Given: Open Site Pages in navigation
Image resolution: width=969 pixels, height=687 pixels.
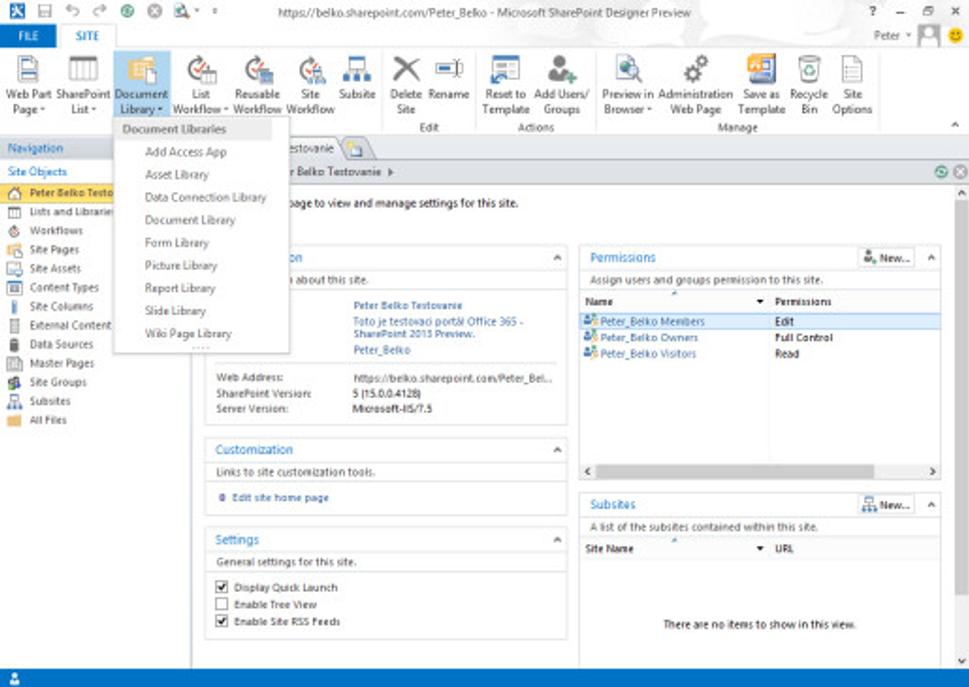Looking at the screenshot, I should pyautogui.click(x=54, y=250).
